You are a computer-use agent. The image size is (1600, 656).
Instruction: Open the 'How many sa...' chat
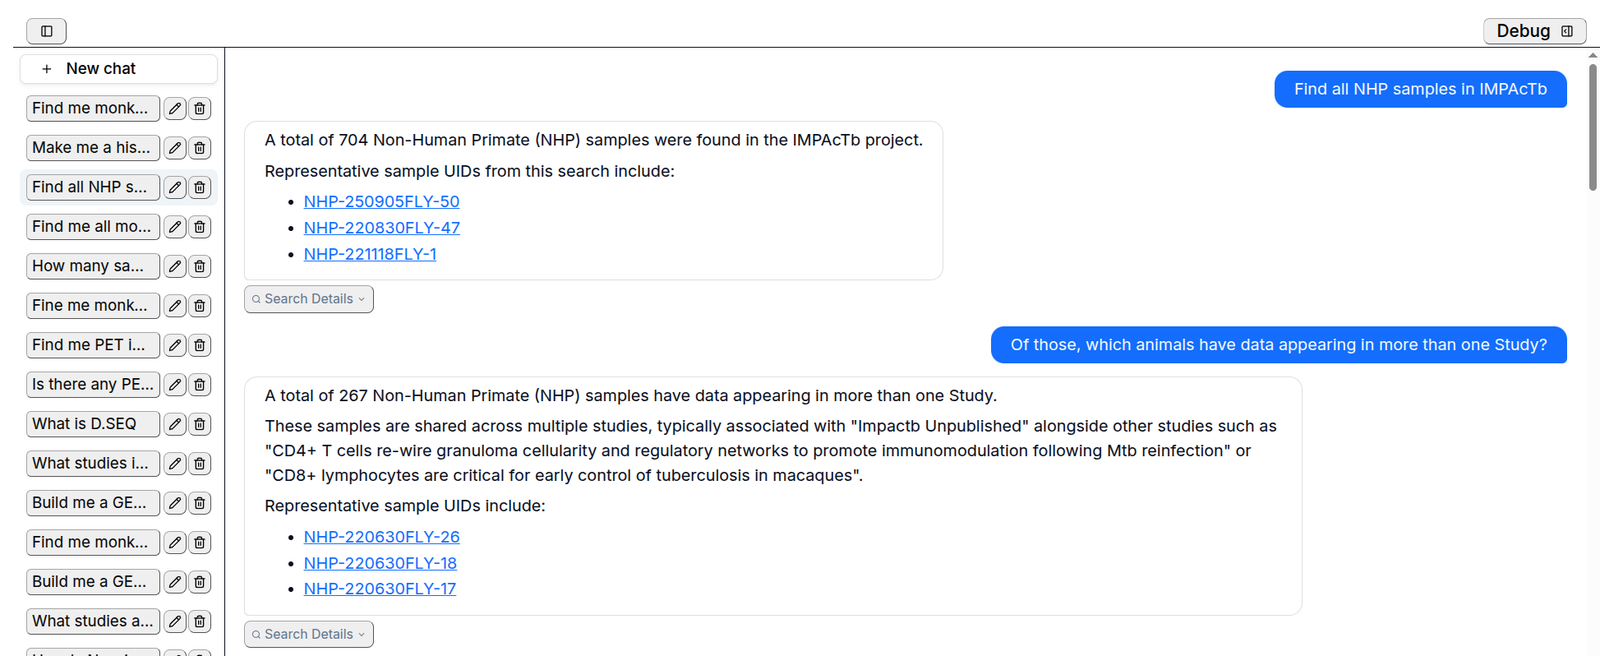pos(93,266)
